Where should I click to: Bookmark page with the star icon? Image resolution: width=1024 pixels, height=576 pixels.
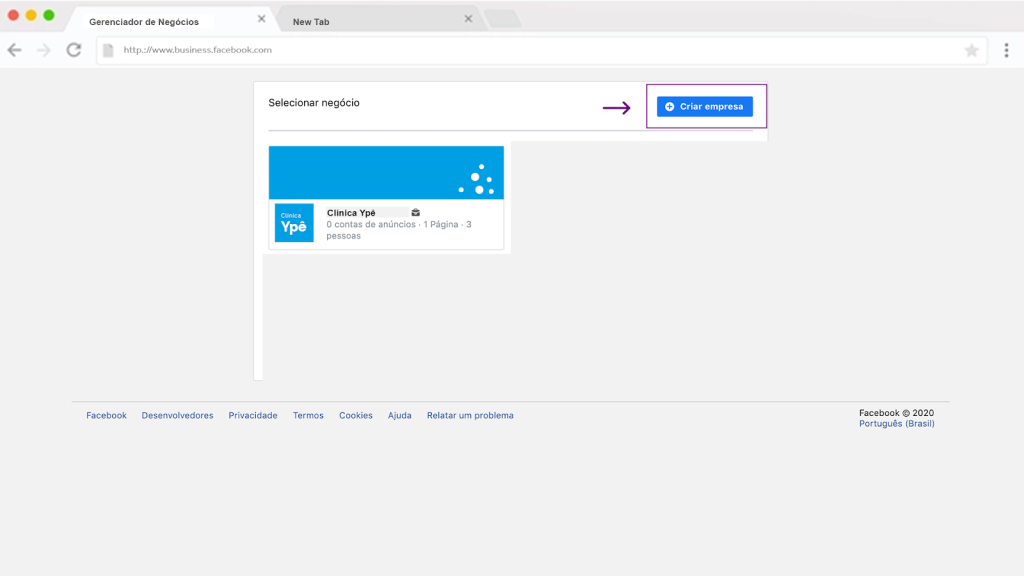pyautogui.click(x=971, y=50)
